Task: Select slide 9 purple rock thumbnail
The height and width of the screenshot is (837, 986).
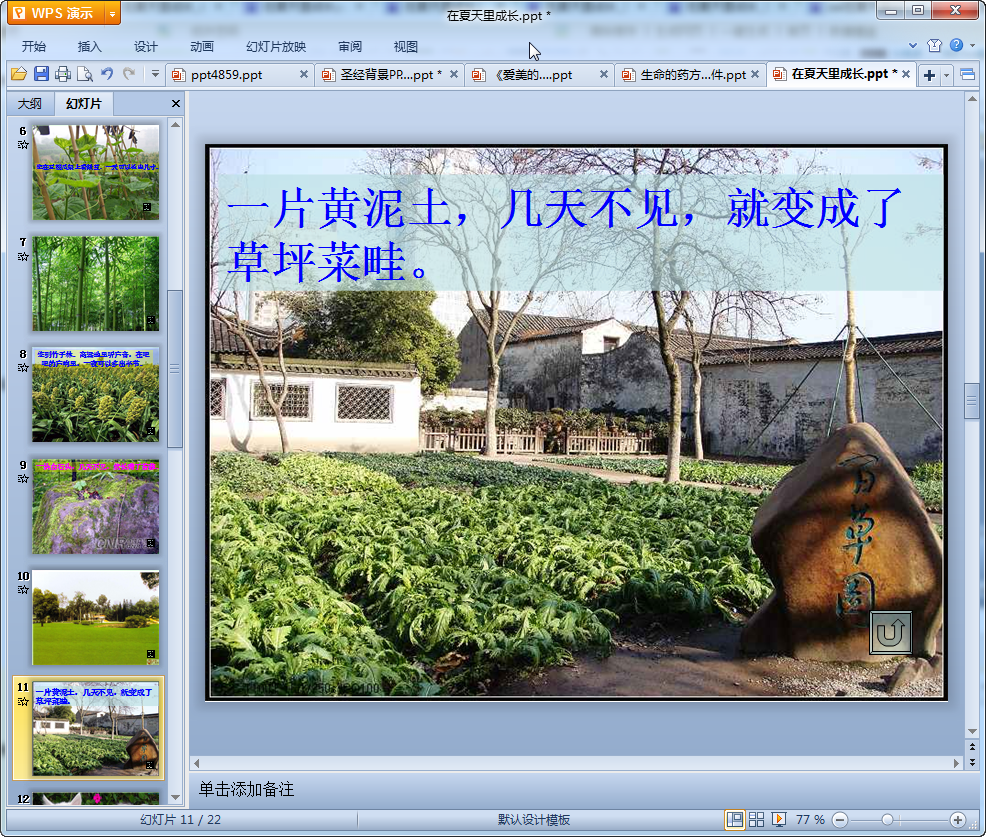Action: click(96, 506)
